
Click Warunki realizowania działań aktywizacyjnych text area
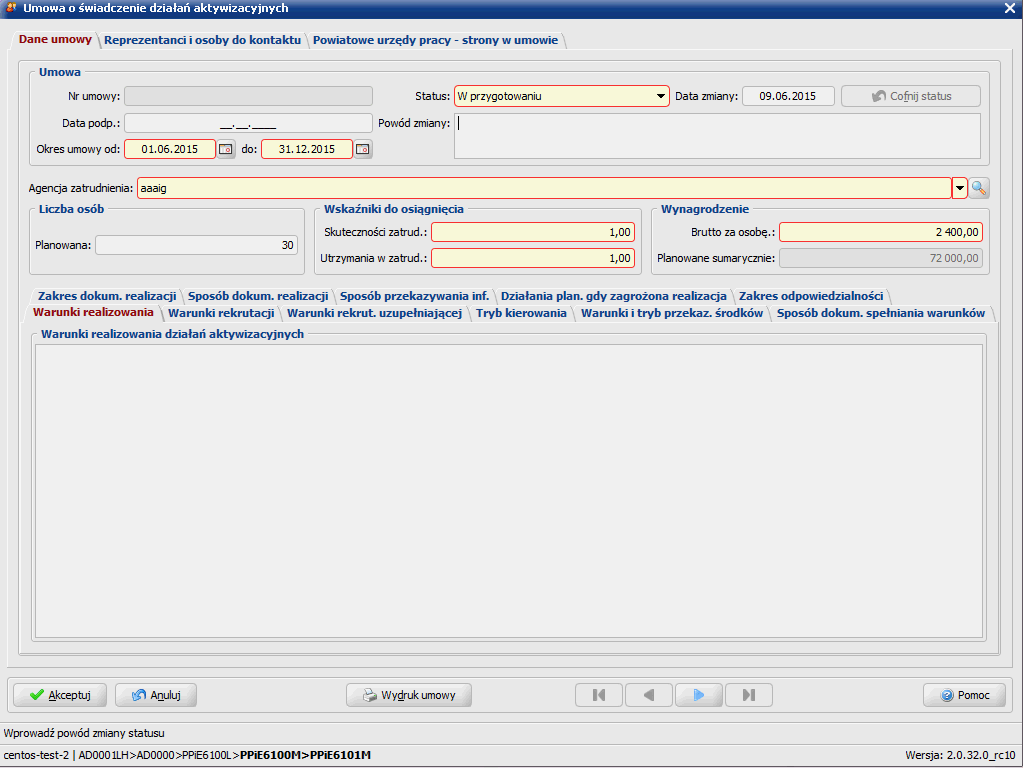(509, 491)
